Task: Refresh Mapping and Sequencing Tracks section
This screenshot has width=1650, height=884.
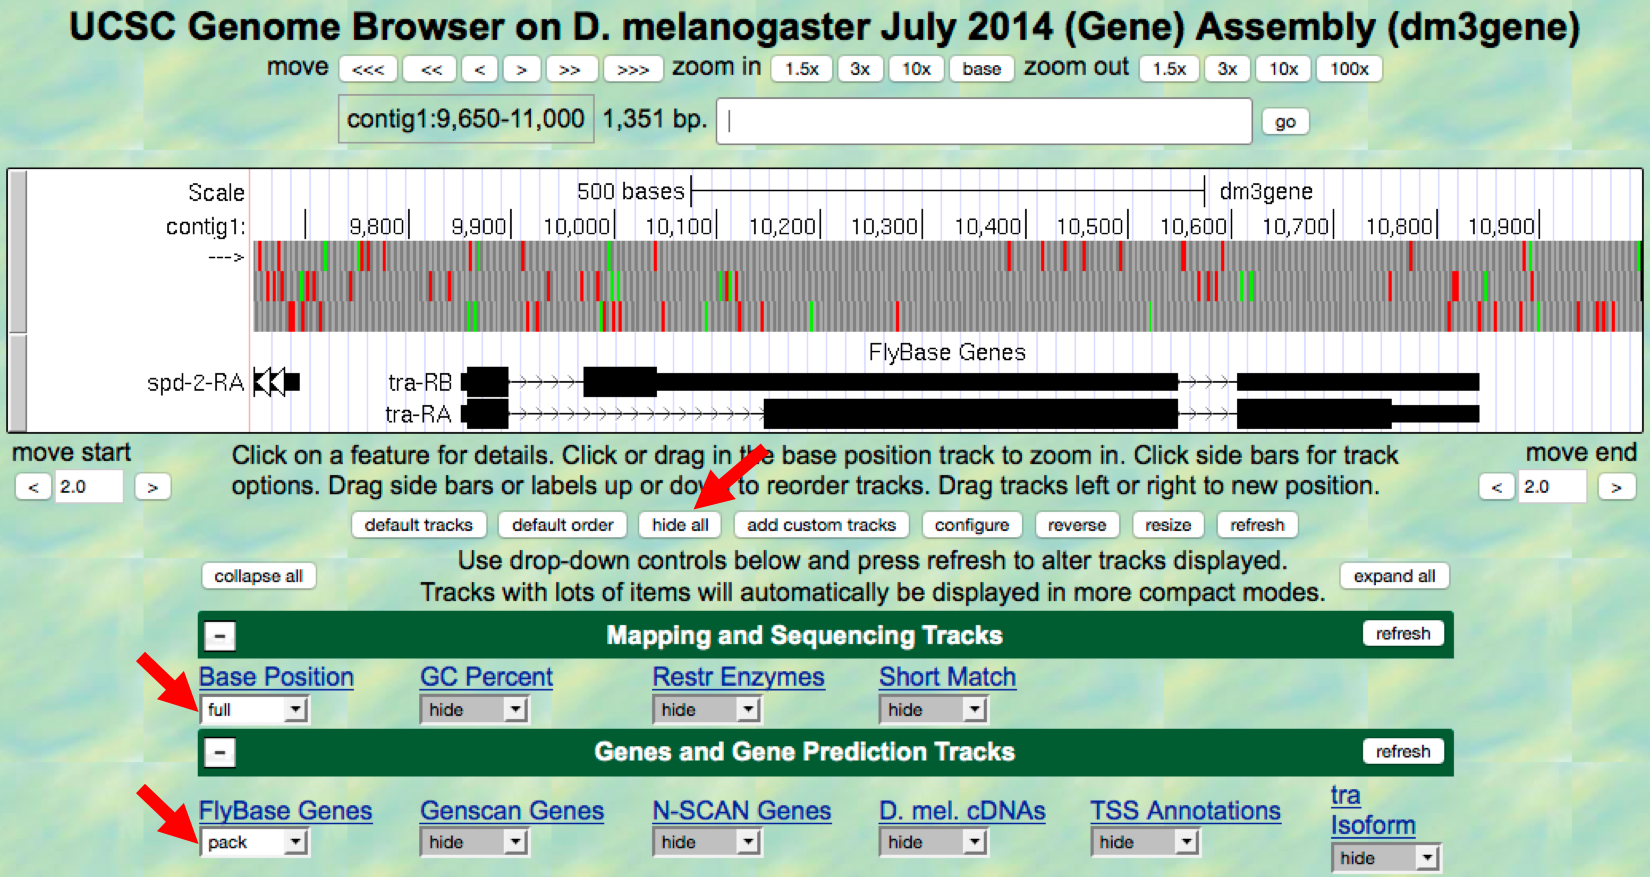Action: (x=1403, y=634)
